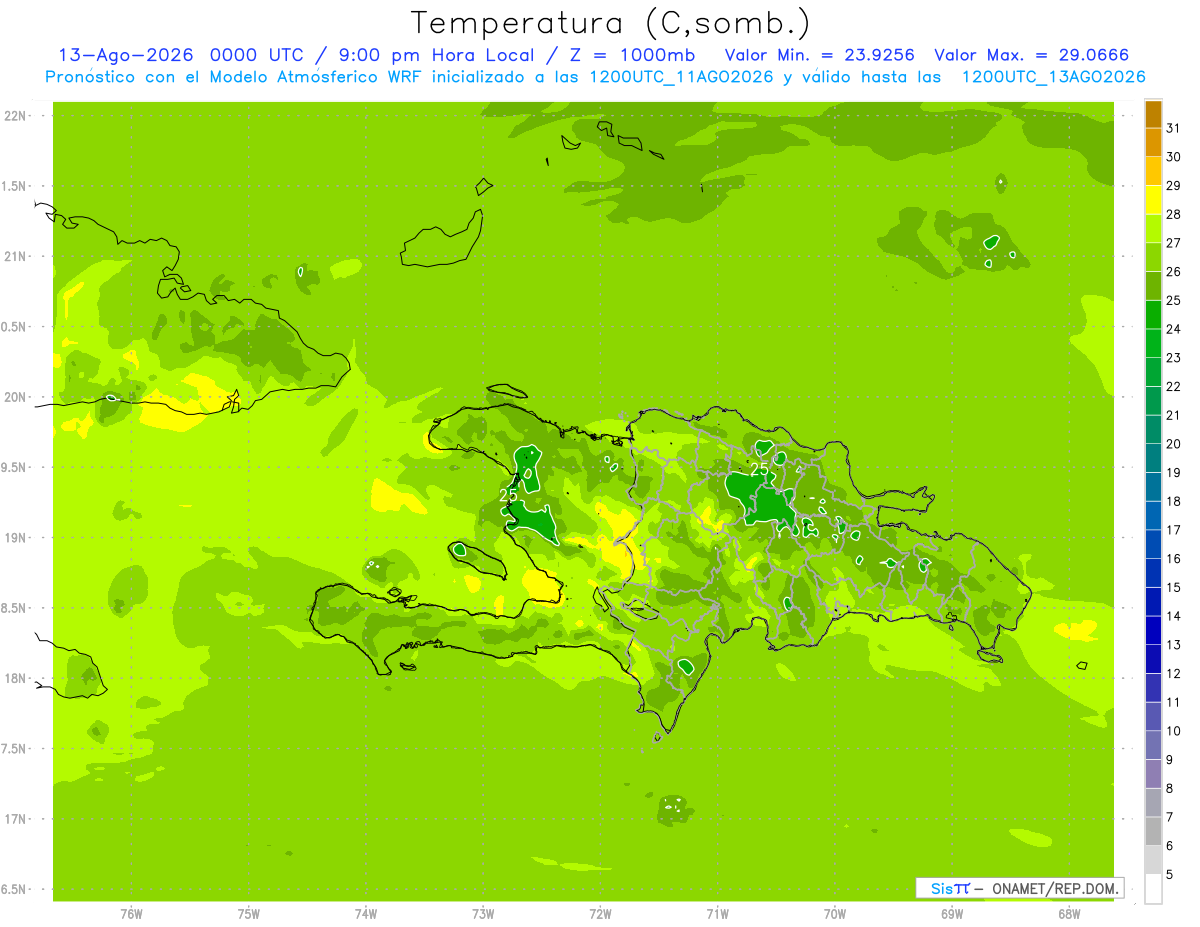Screen dimensions: 1200x927
Task: Click the "Sisπ" logo text
Action: [949, 888]
